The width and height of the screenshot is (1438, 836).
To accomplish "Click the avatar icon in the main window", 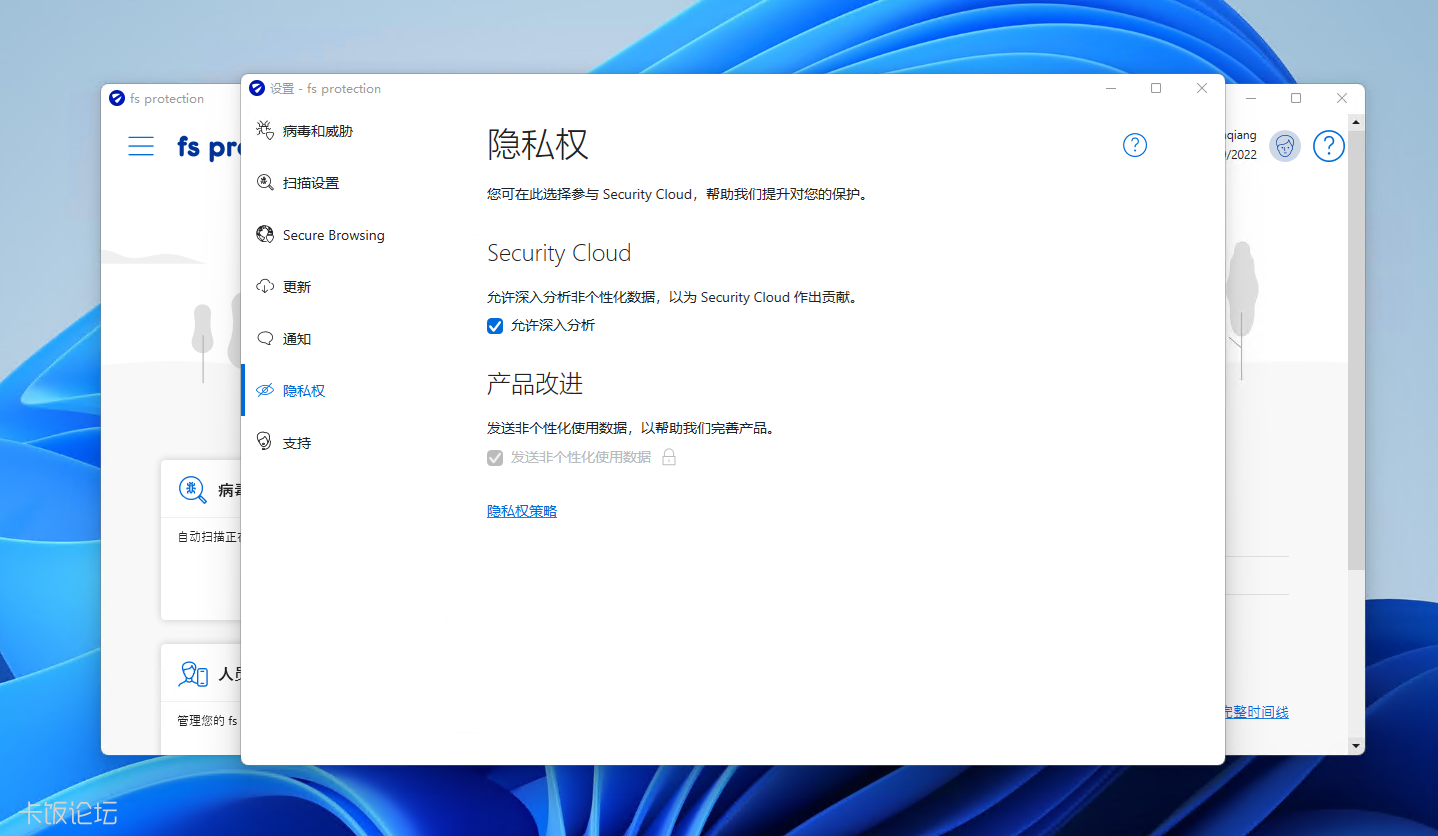I will coord(1284,146).
